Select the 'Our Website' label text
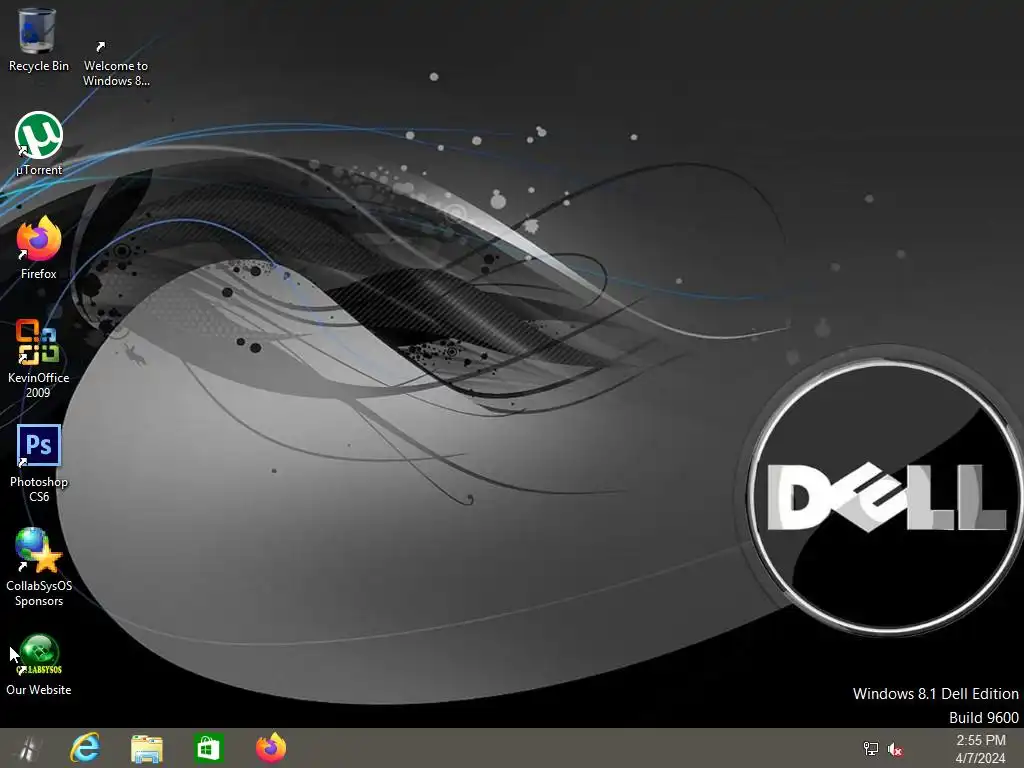 tap(39, 690)
